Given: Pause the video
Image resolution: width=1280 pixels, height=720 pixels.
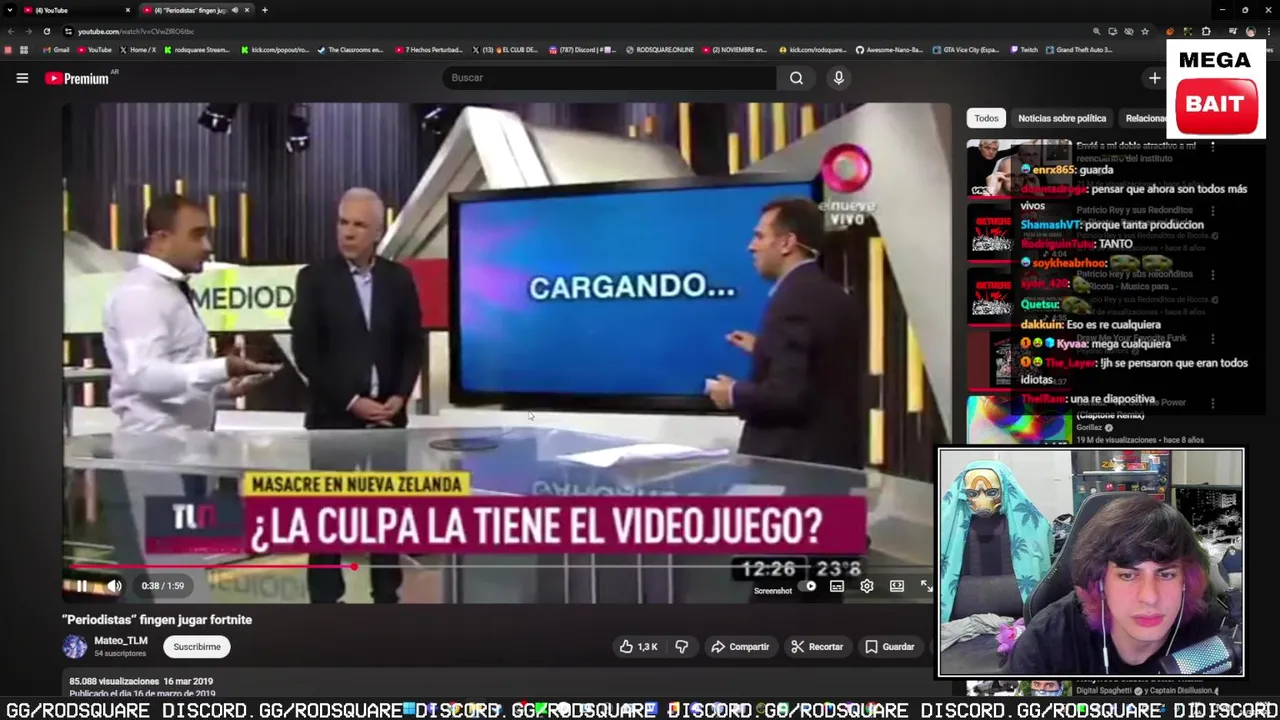Looking at the screenshot, I should click(82, 586).
